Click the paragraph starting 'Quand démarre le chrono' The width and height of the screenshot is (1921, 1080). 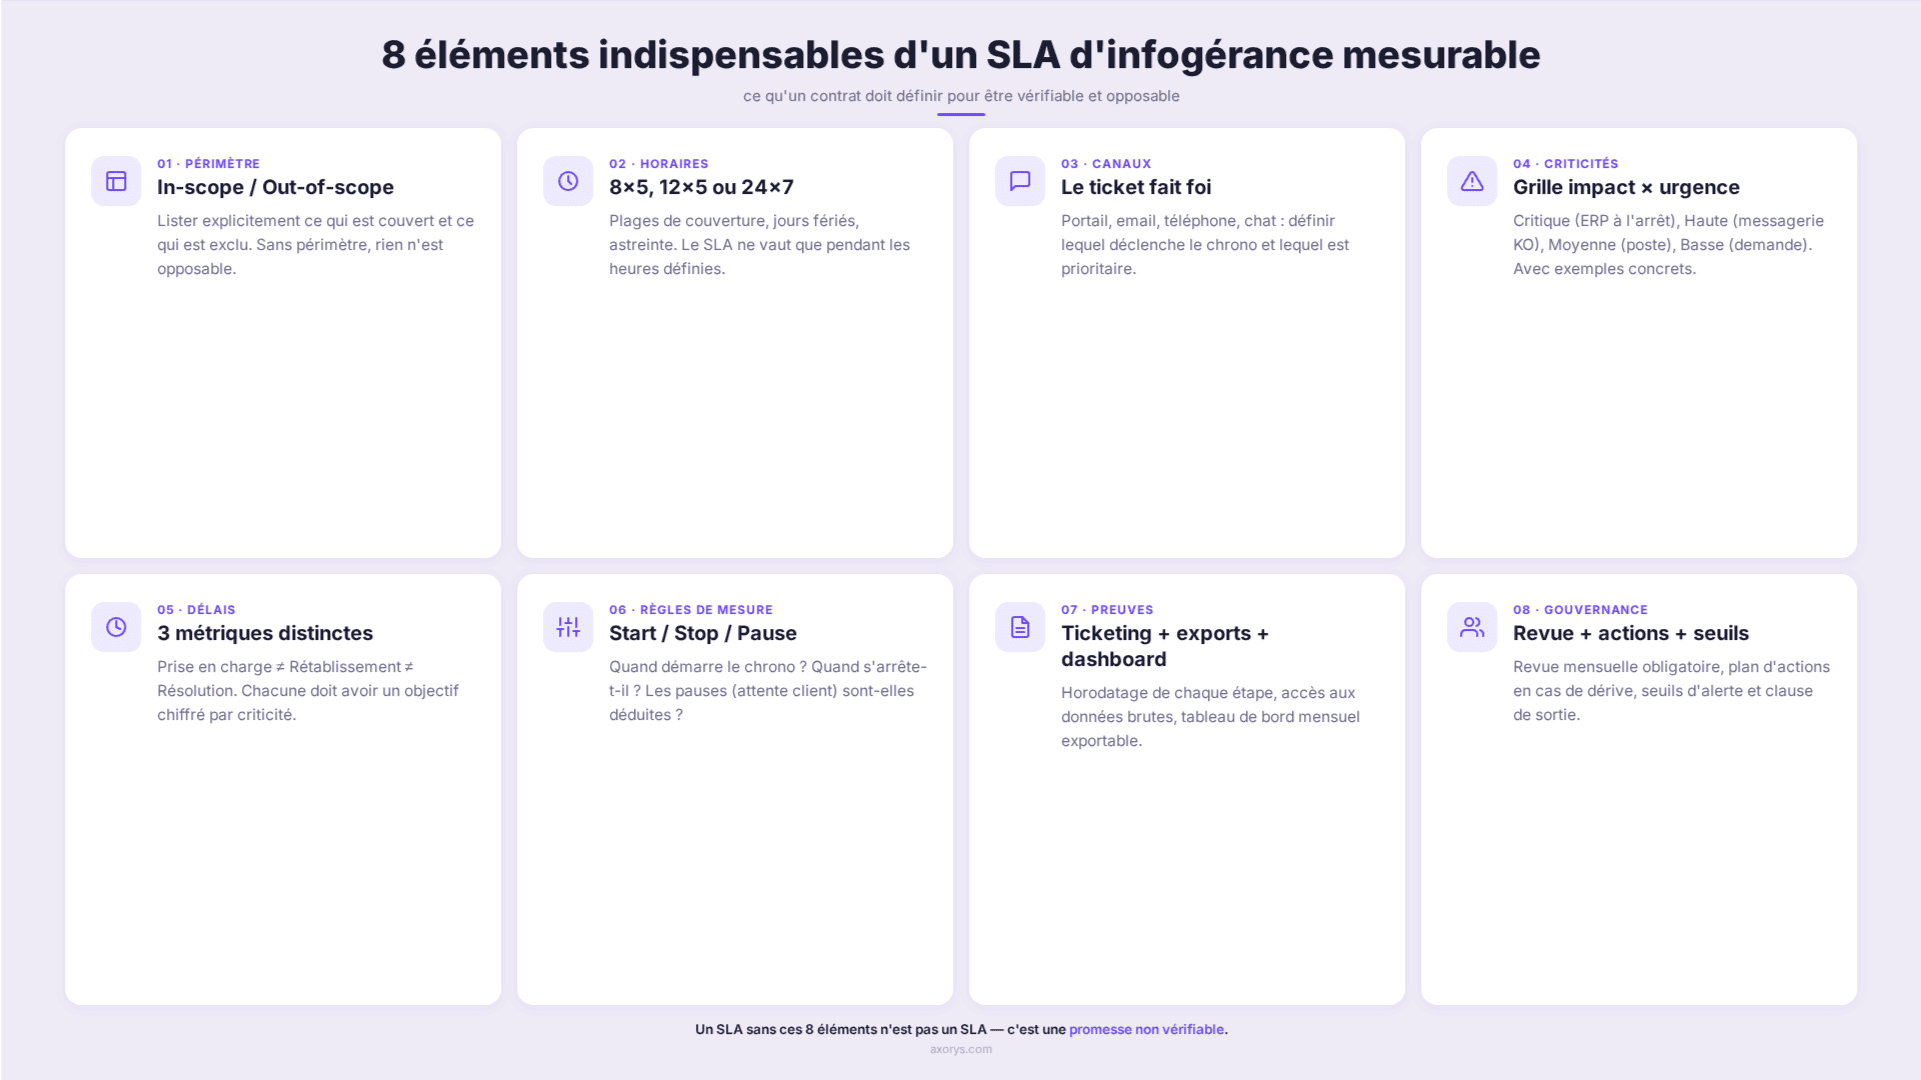pos(768,691)
